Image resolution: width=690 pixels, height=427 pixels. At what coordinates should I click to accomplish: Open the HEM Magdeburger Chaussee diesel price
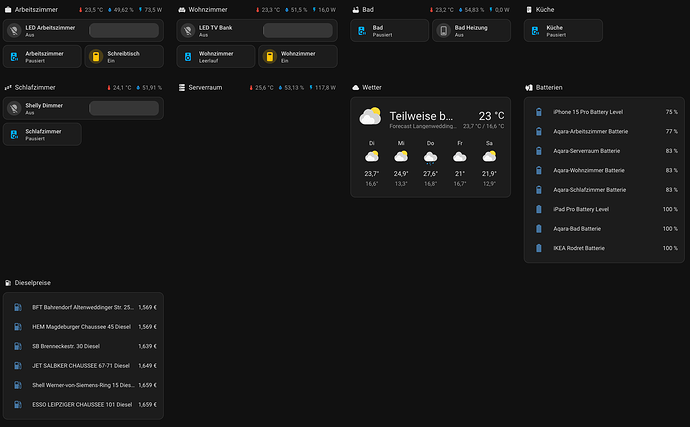[x=83, y=327]
